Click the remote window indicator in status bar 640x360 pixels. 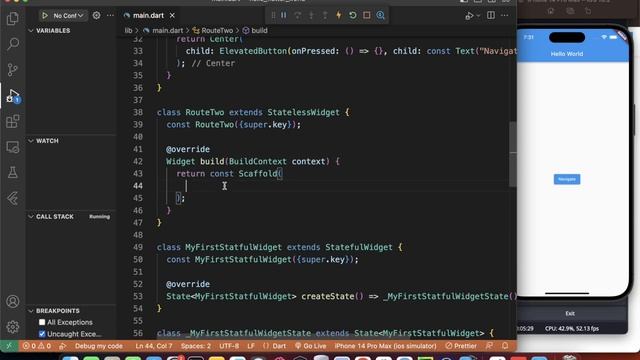click(x=9, y=346)
